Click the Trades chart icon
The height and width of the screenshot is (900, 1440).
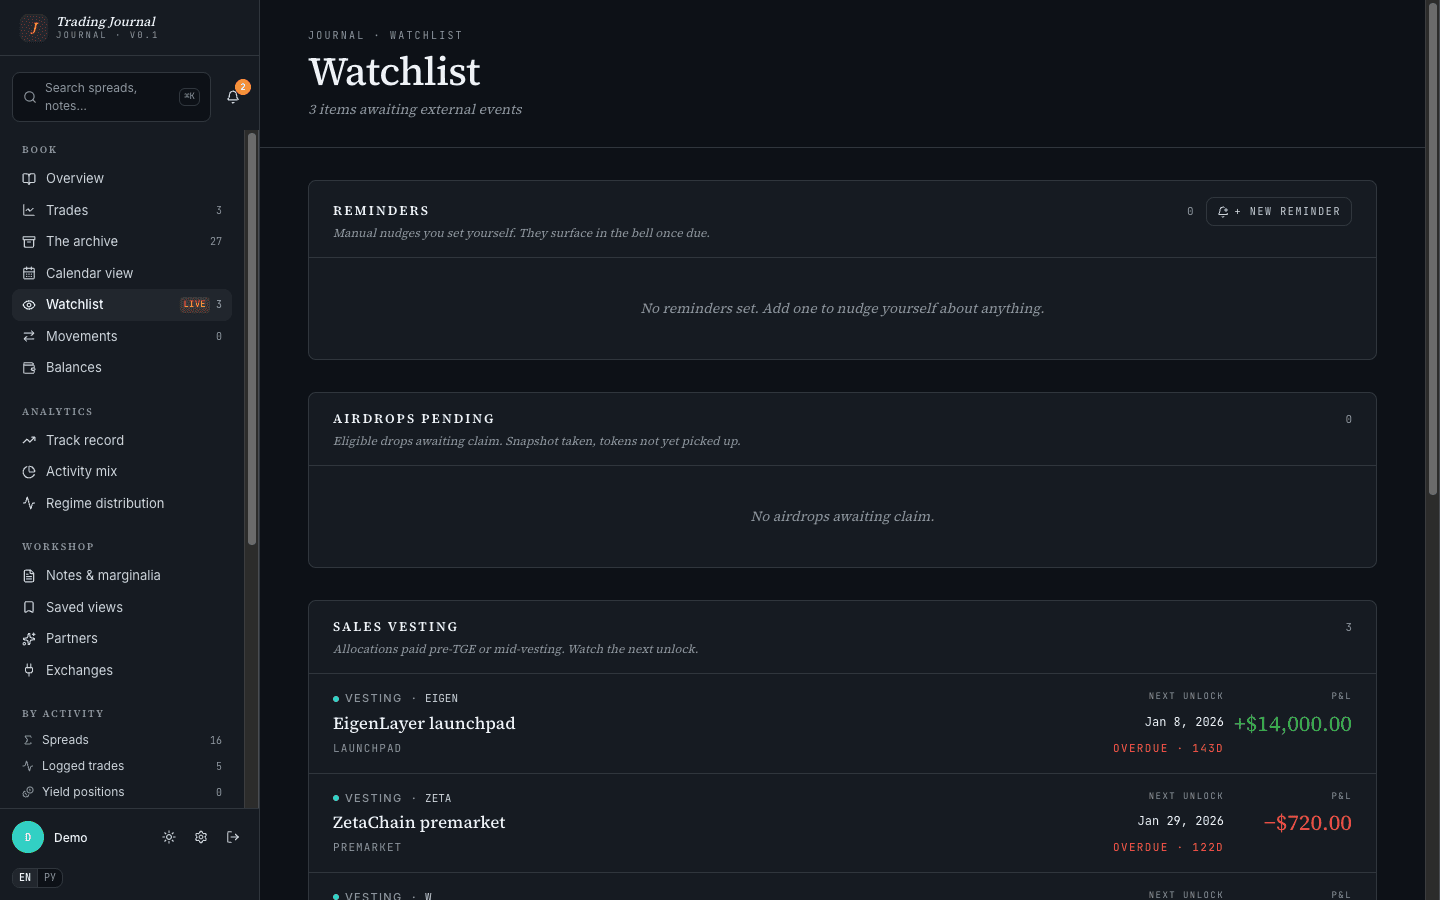29,210
